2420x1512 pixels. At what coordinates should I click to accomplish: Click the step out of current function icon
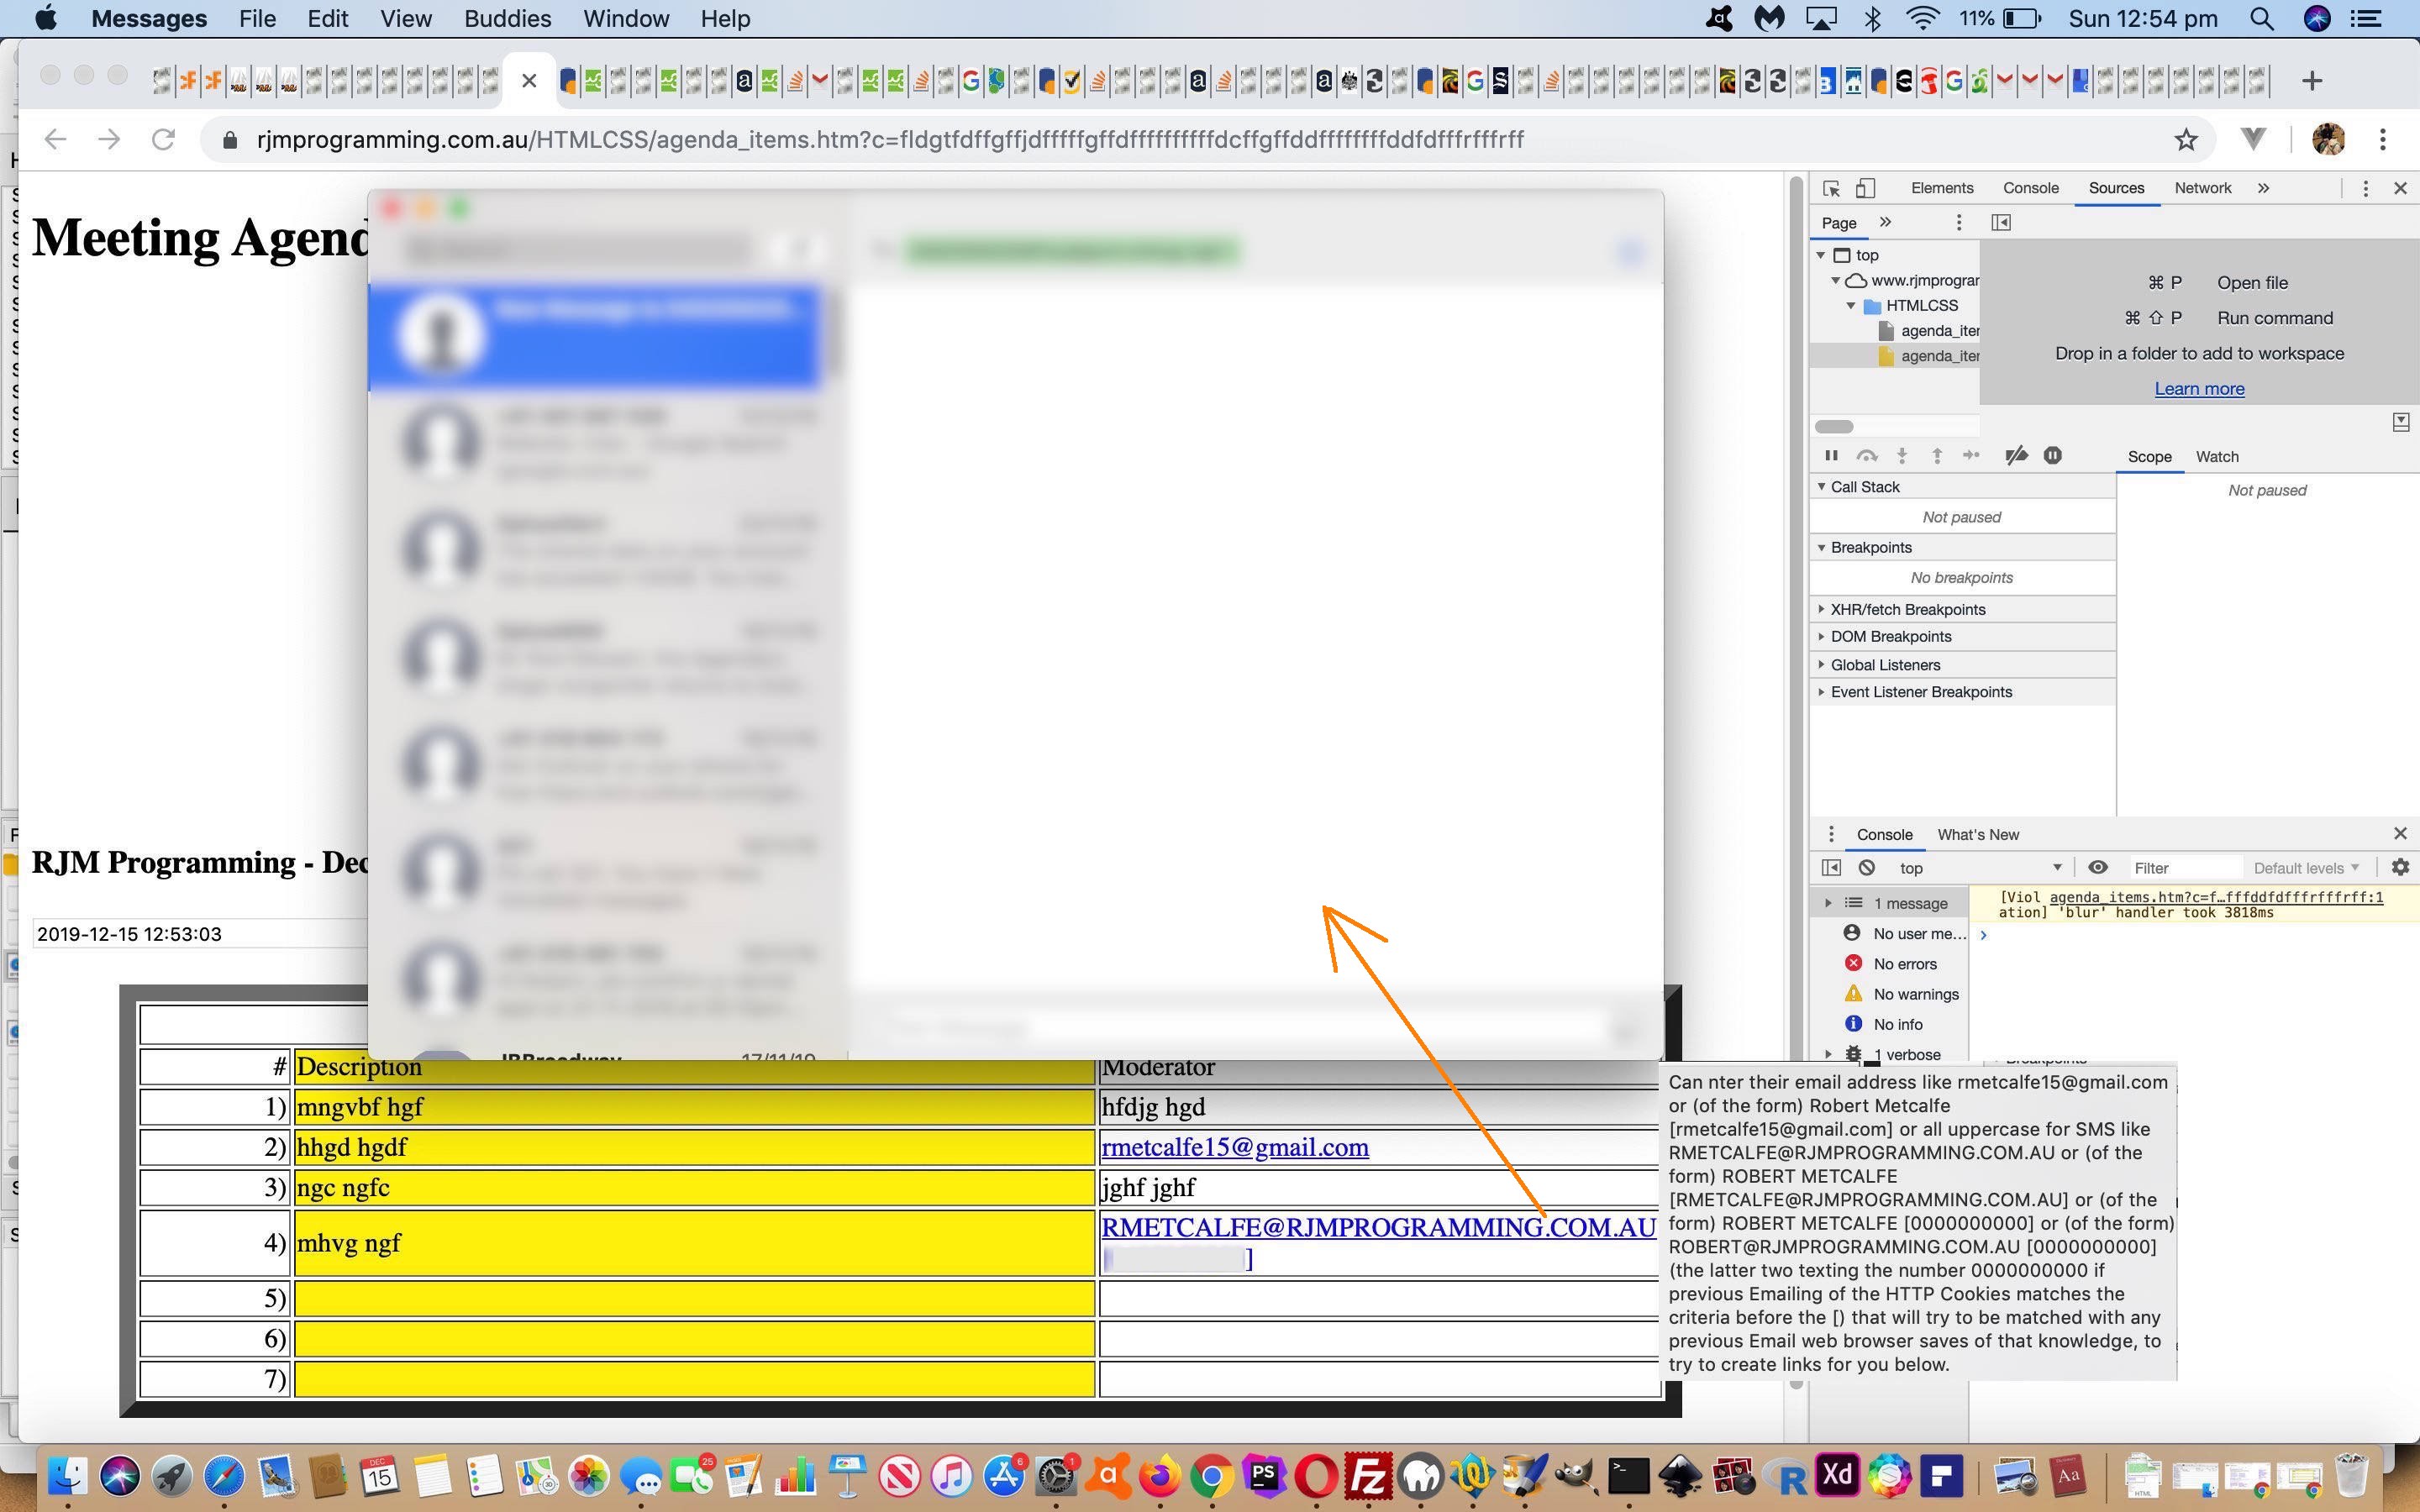click(x=1934, y=456)
